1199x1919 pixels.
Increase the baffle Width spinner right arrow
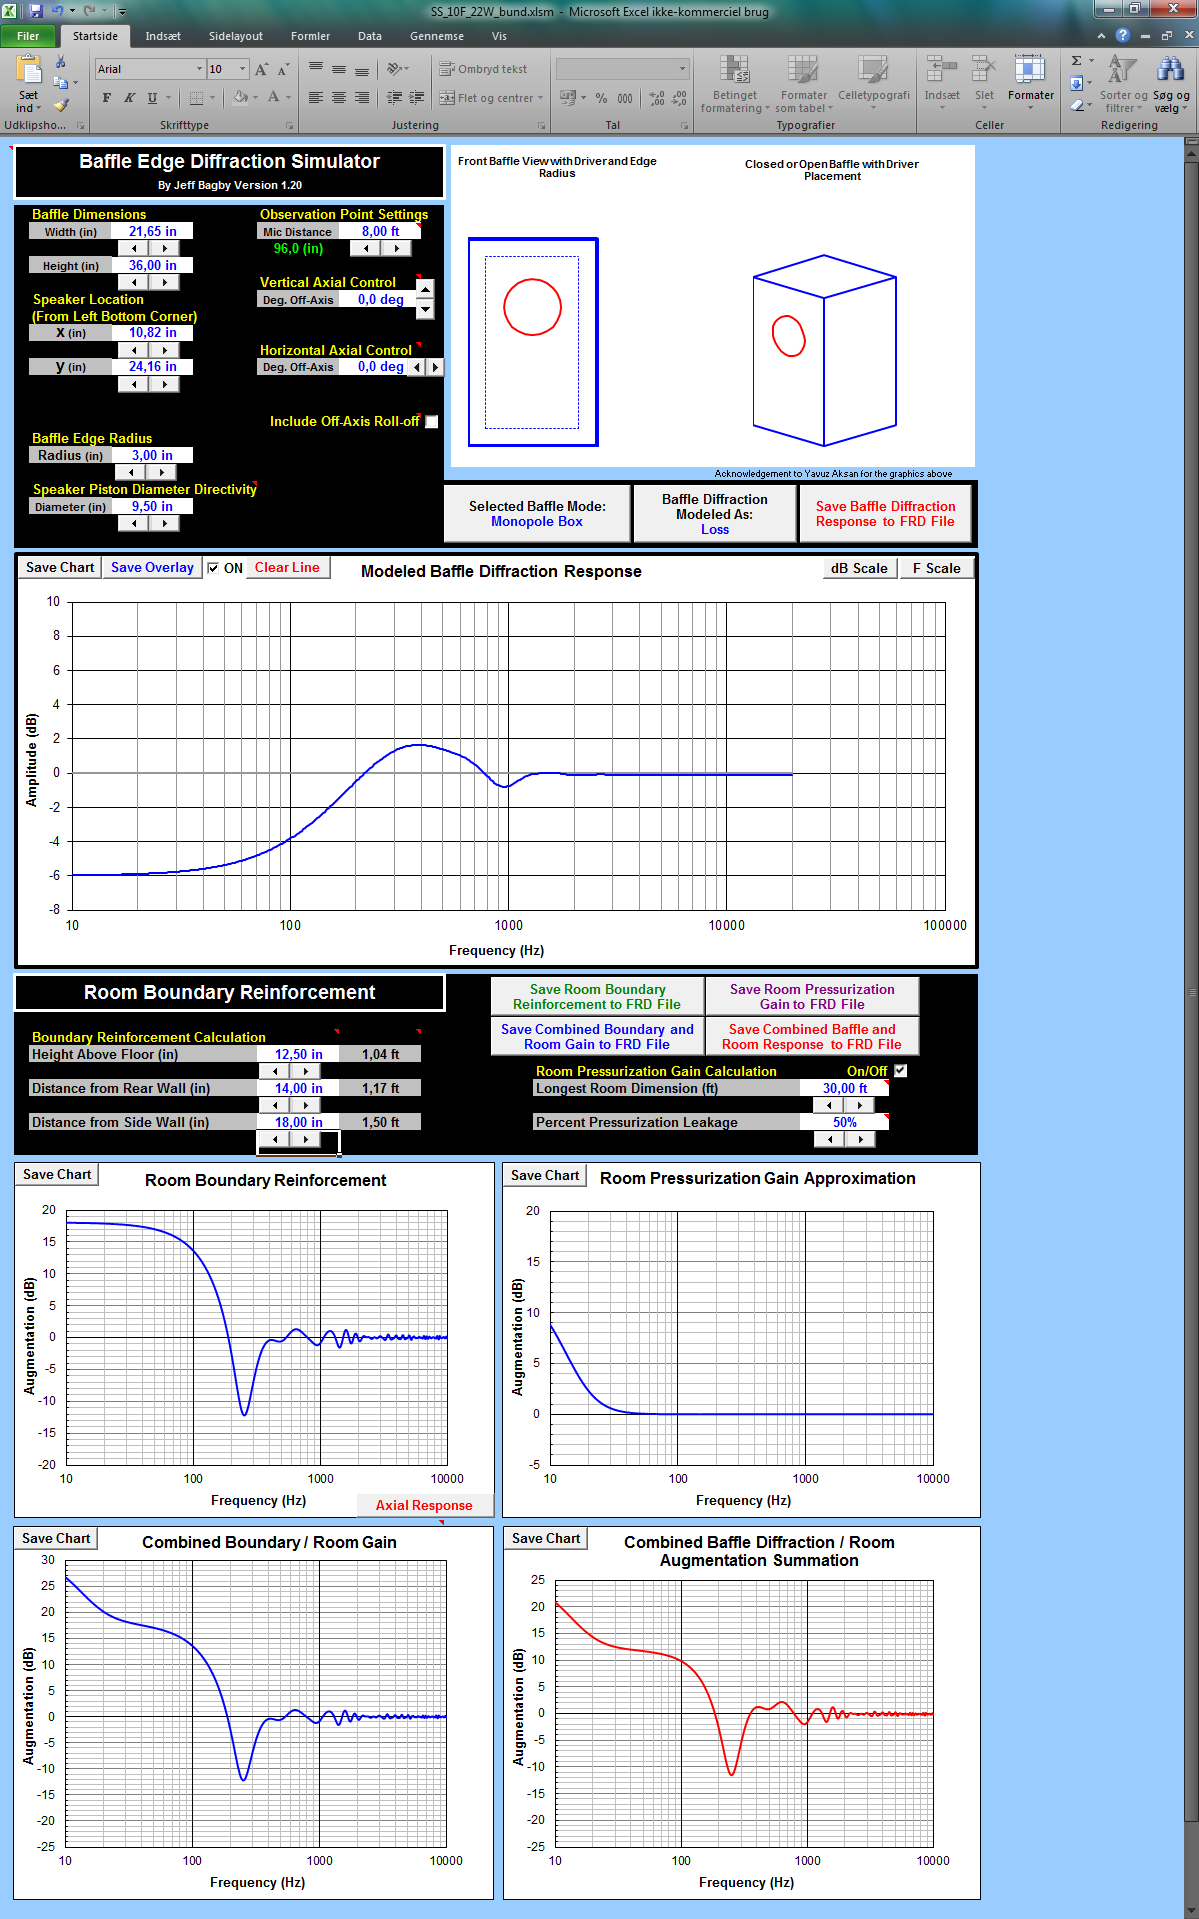tap(164, 248)
